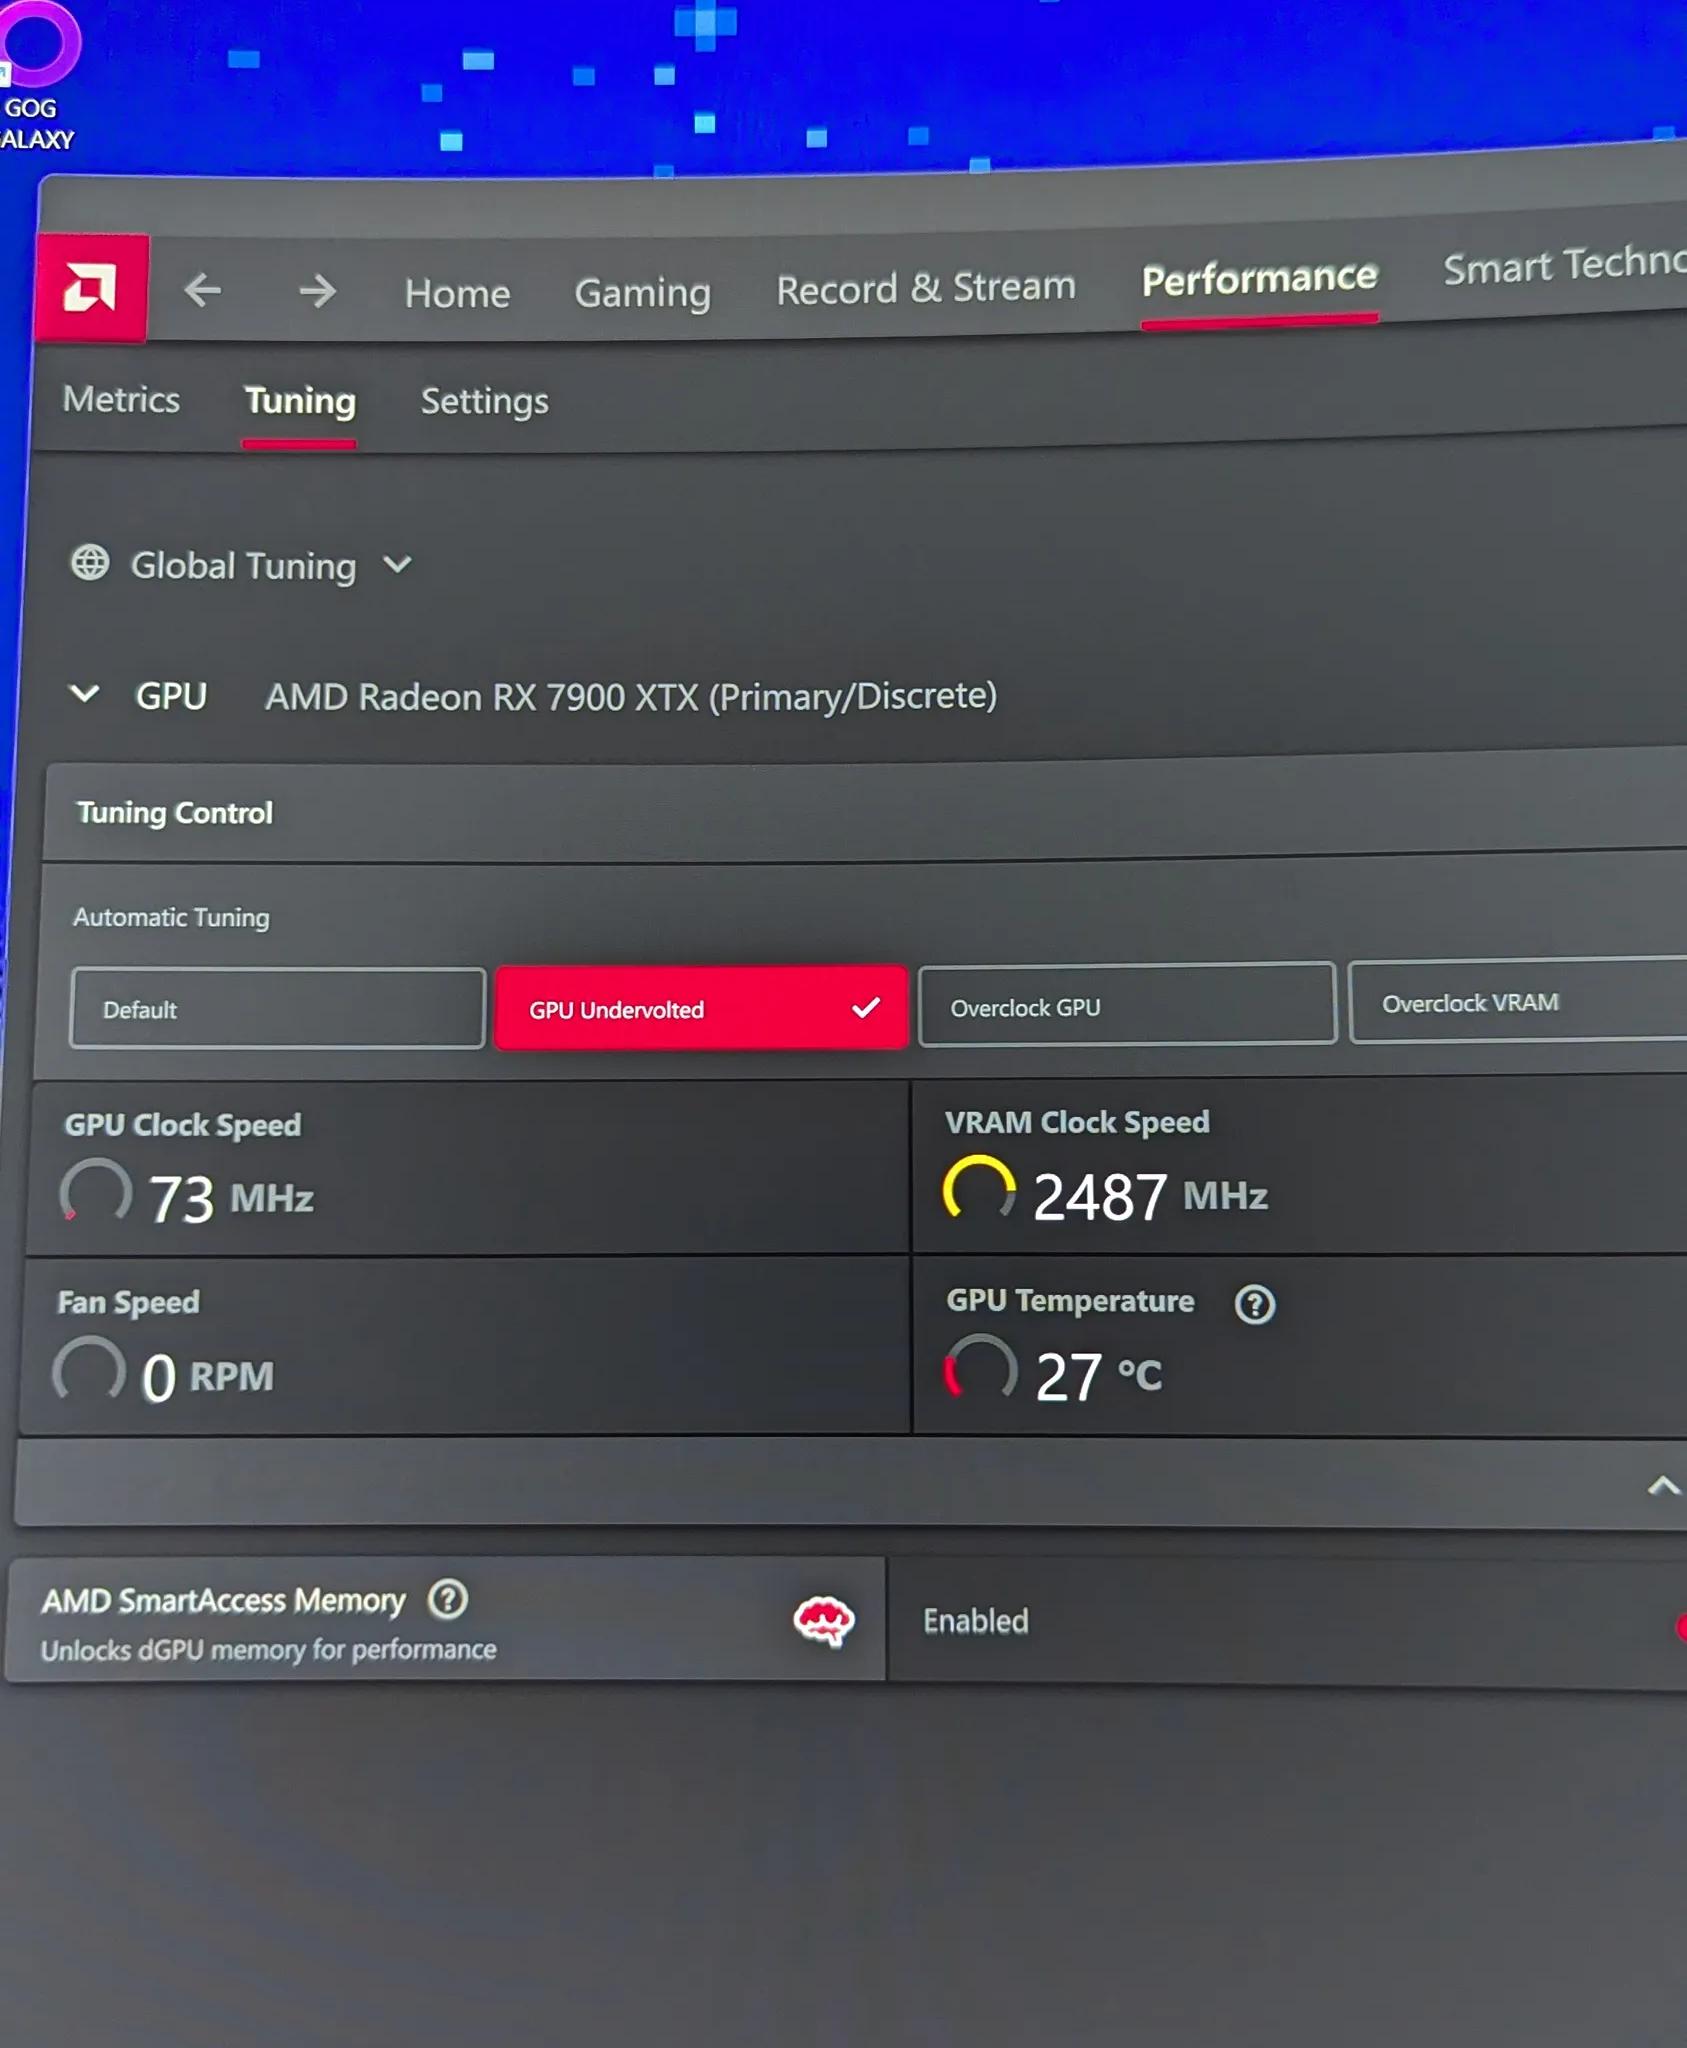Click the AMD logo icon
The image size is (1687, 2048).
(91, 288)
